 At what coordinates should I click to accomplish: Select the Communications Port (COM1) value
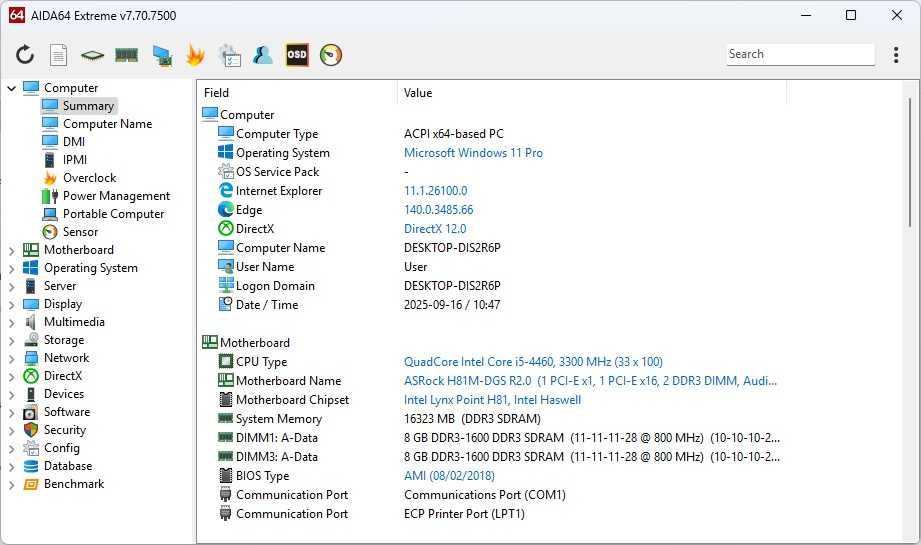coord(485,495)
